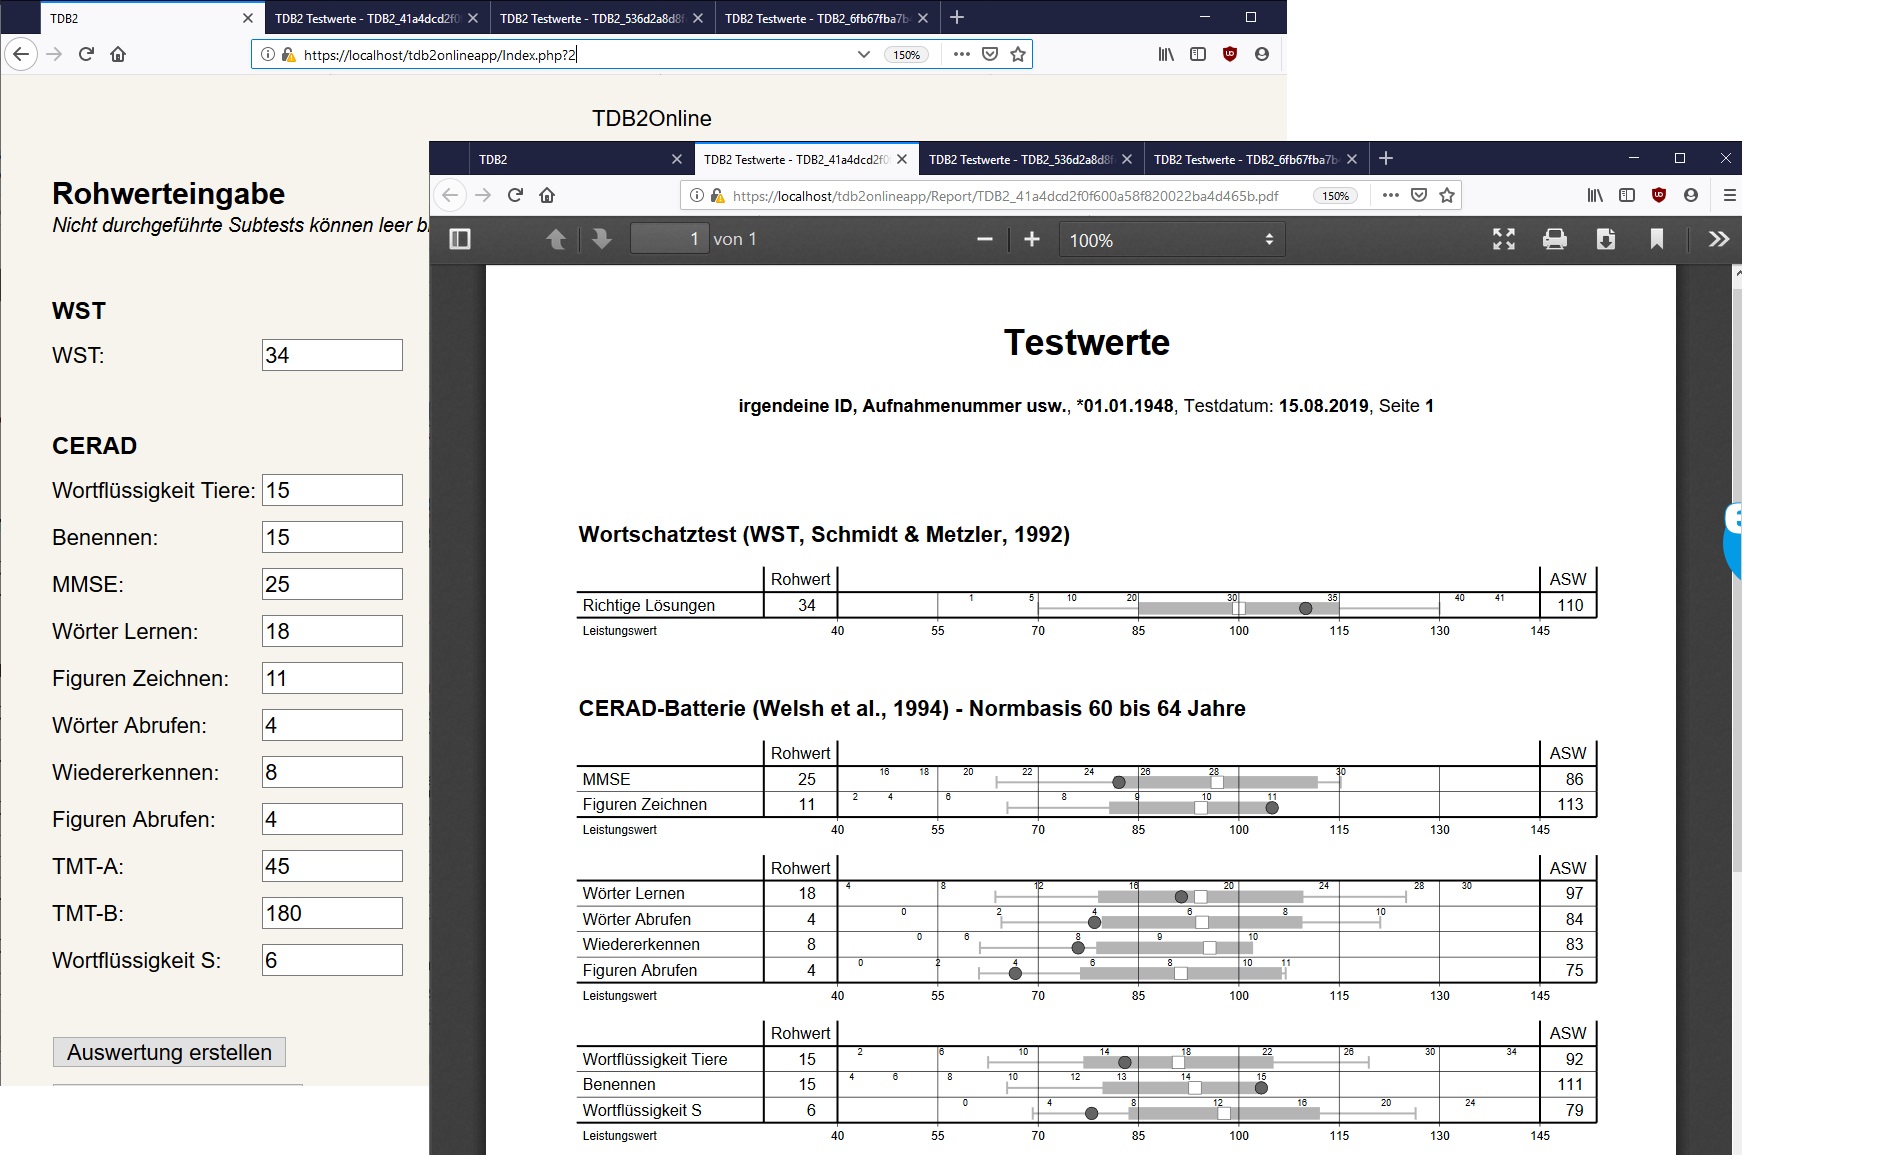Click the Auswertung erstellen button

pos(168,1051)
